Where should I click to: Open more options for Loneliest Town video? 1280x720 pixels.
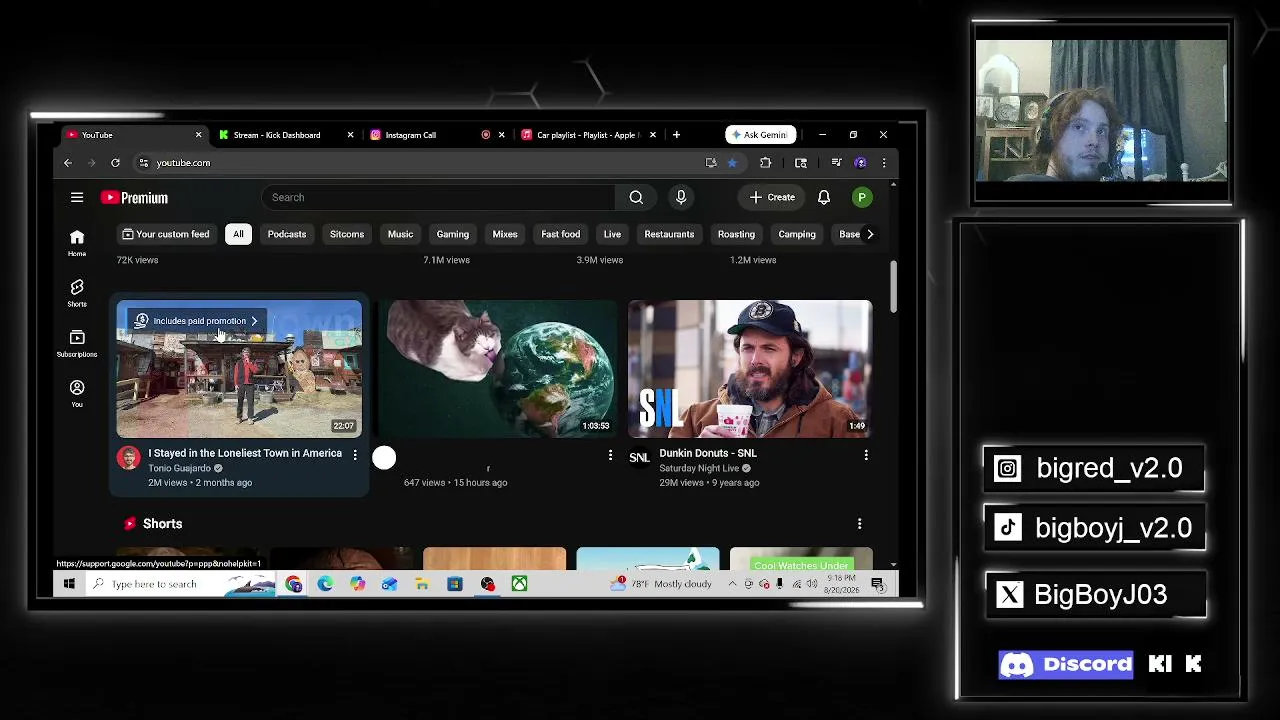(x=355, y=455)
